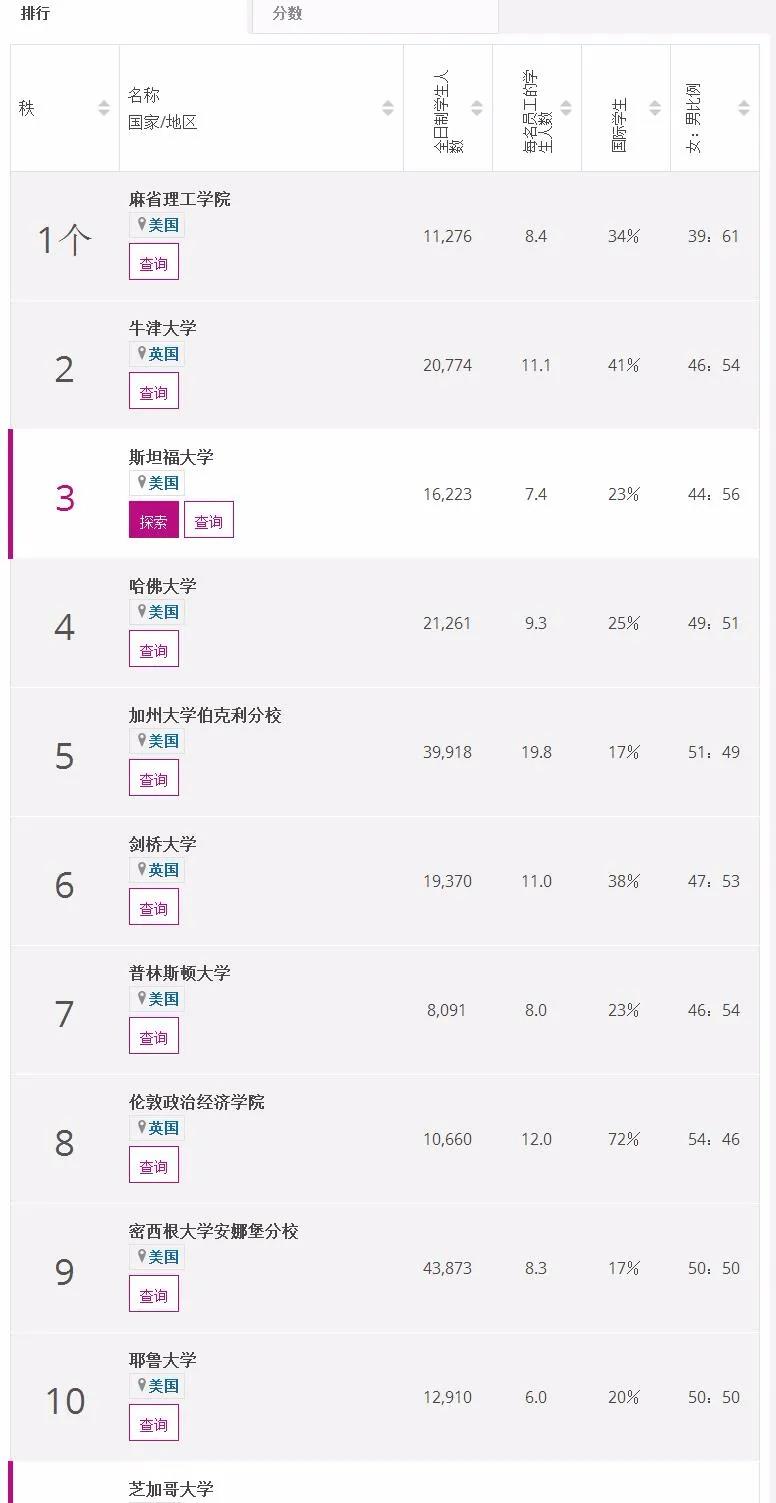Viewport: 776px width, 1503px height.
Task: Sort the 女：男比例 column
Action: point(744,108)
